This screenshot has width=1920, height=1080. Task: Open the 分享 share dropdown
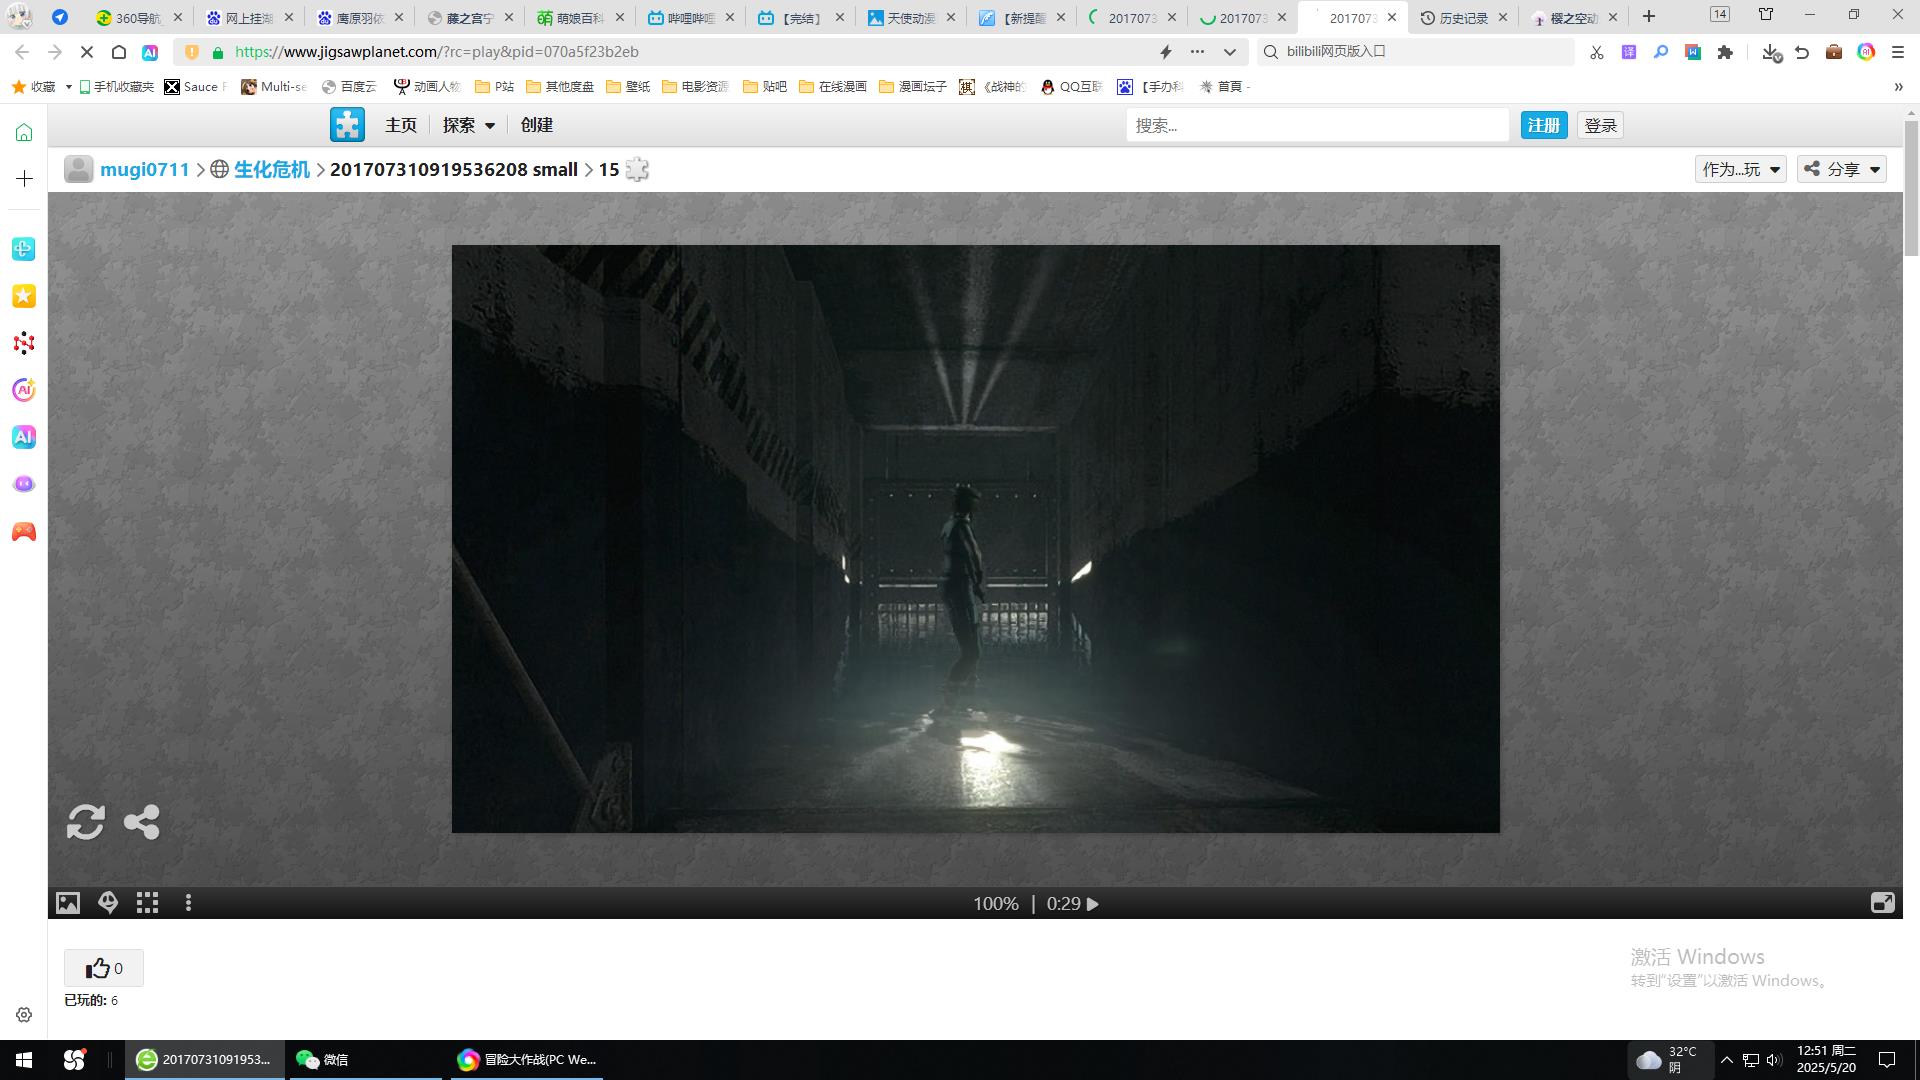coord(1842,169)
